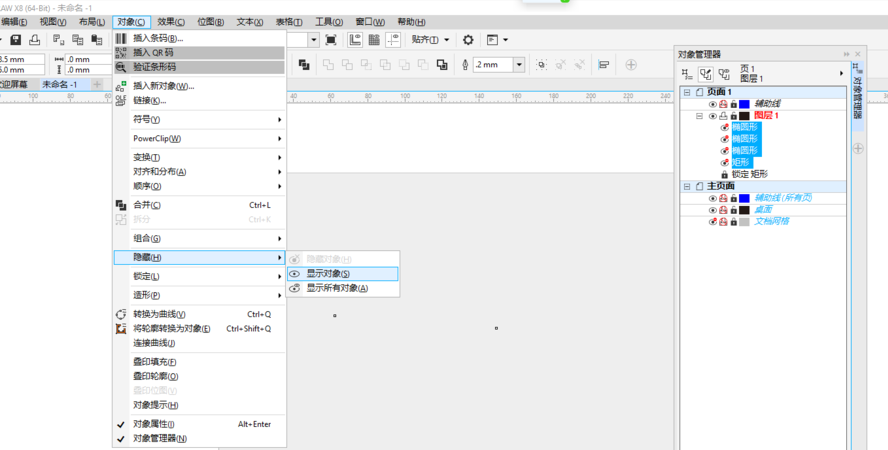
Task: Click the align objects toolbar icon
Action: 604,65
